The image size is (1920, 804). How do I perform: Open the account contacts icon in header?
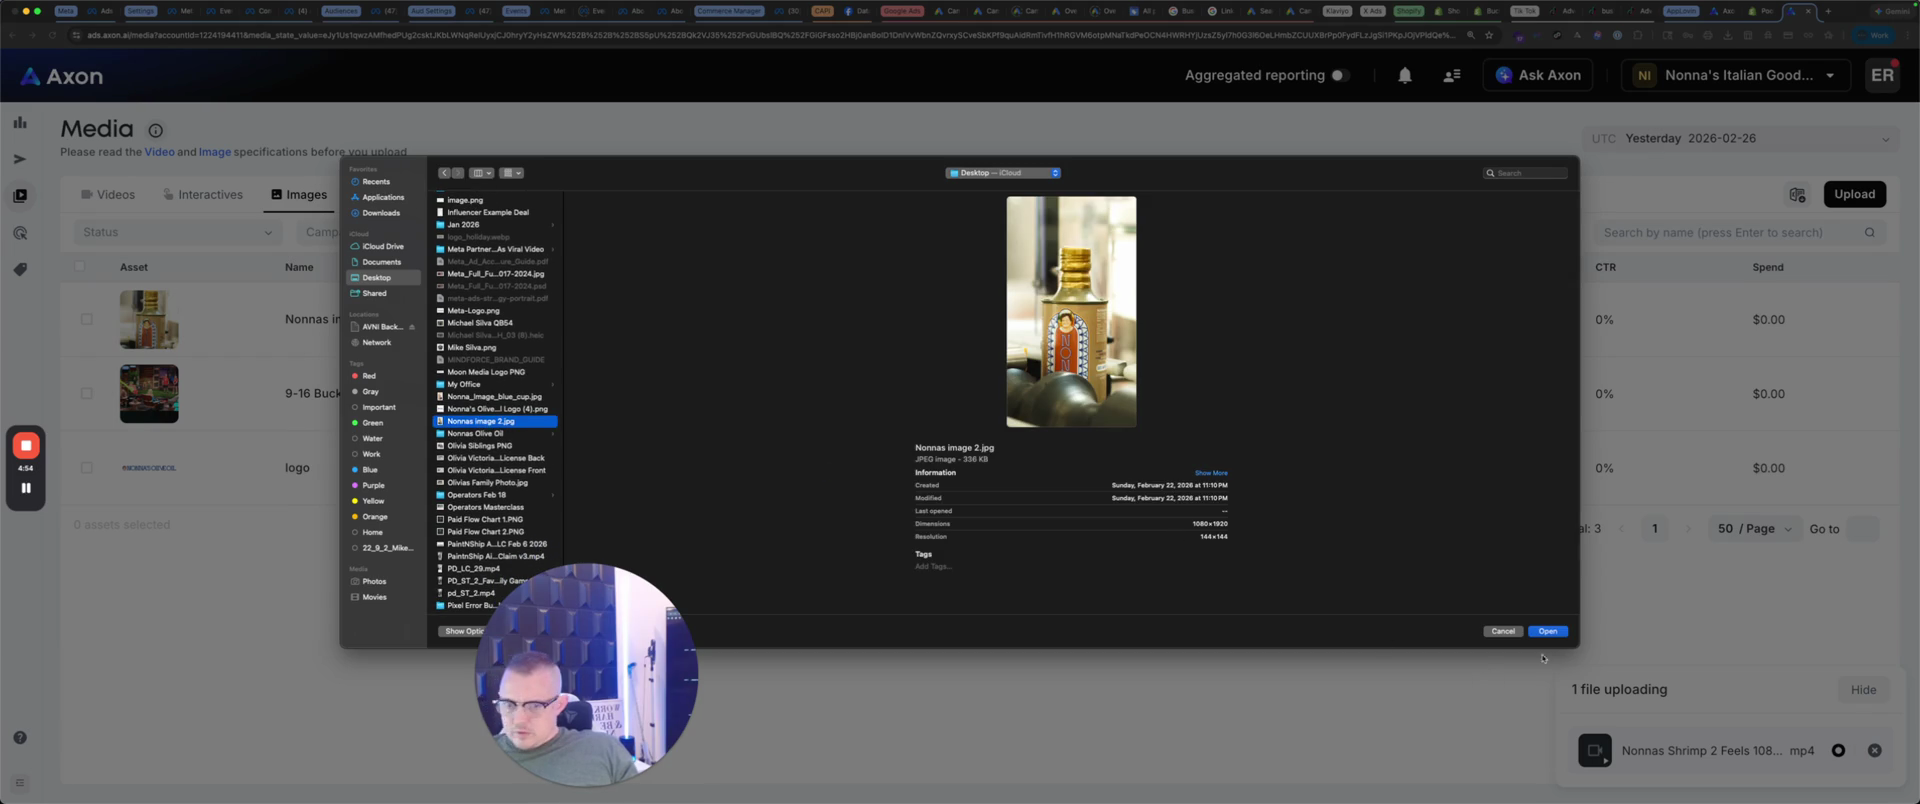(x=1451, y=76)
